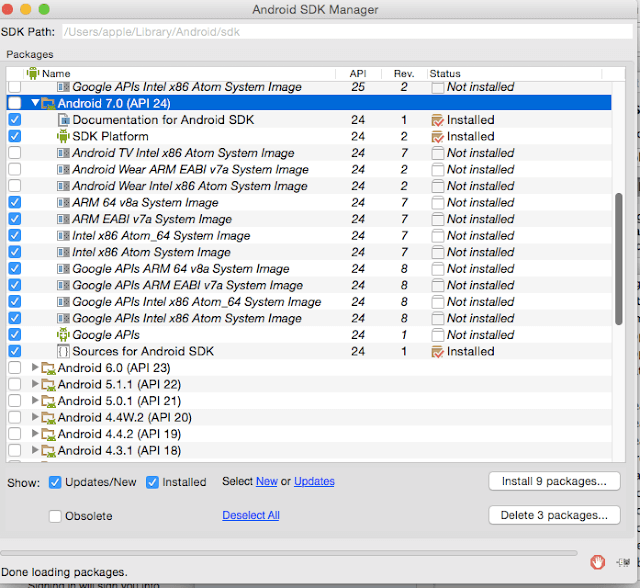
Task: Select the Intel x86 Atom System Image row
Action: pyautogui.click(x=309, y=252)
